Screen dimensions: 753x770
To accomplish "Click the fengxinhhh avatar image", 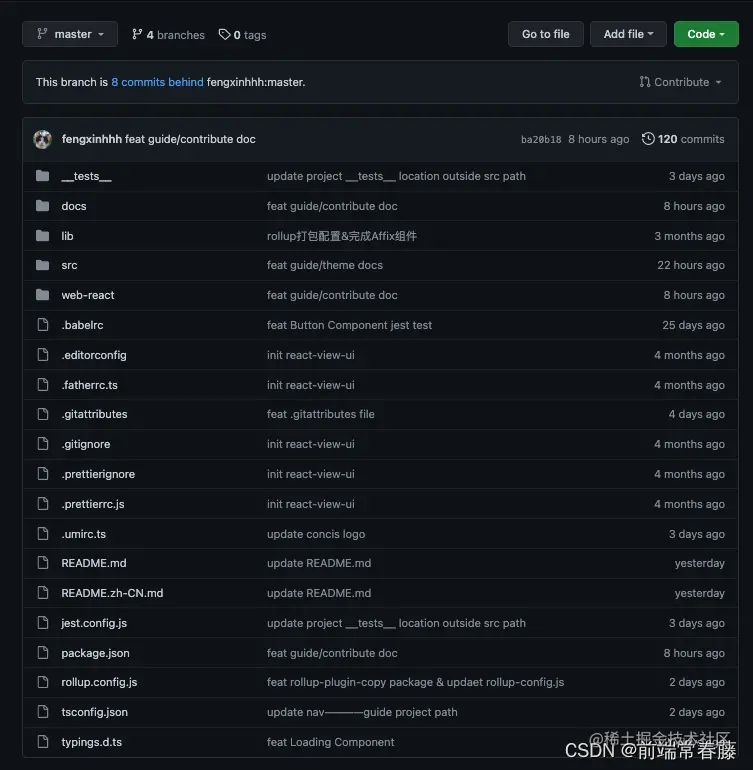I will tap(43, 139).
